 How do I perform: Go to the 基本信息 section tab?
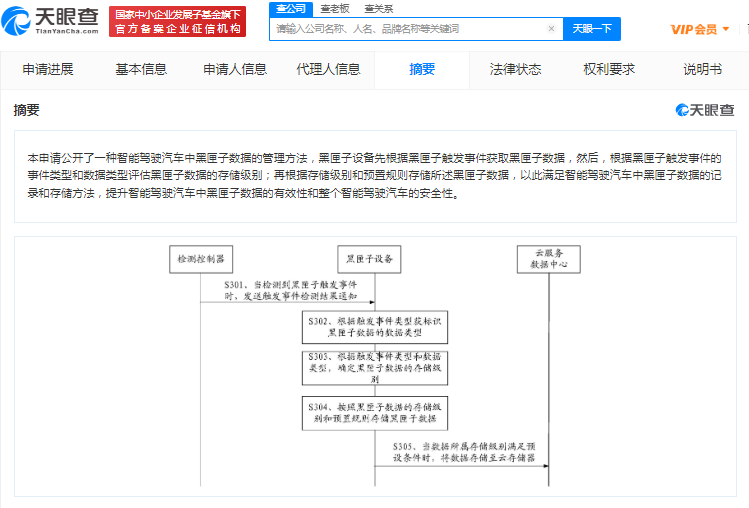pyautogui.click(x=141, y=70)
